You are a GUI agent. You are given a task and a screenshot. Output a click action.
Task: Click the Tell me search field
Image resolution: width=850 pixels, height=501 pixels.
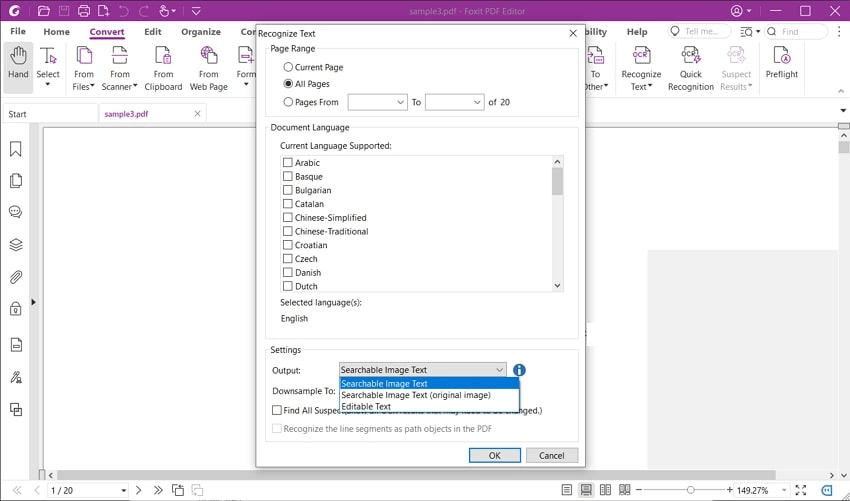point(699,31)
